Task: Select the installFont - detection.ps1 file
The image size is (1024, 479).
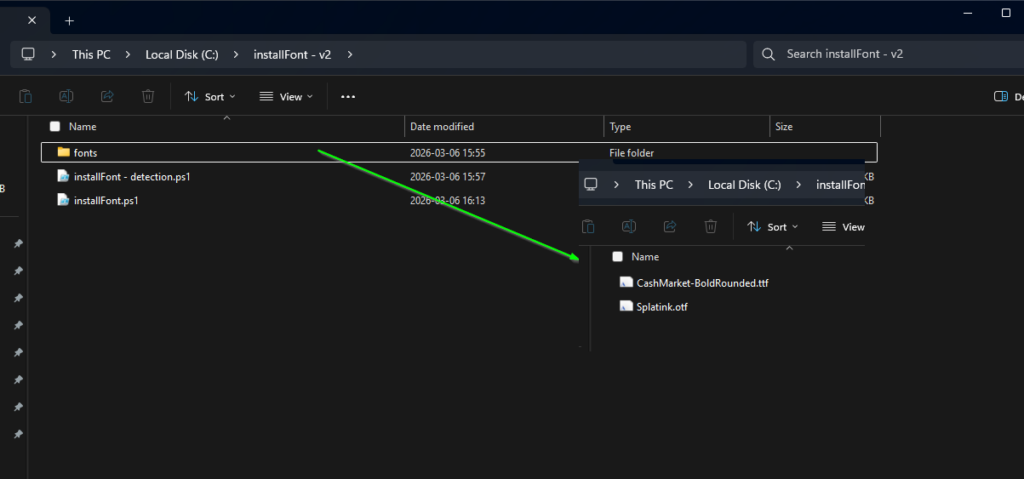Action: pyautogui.click(x=131, y=176)
